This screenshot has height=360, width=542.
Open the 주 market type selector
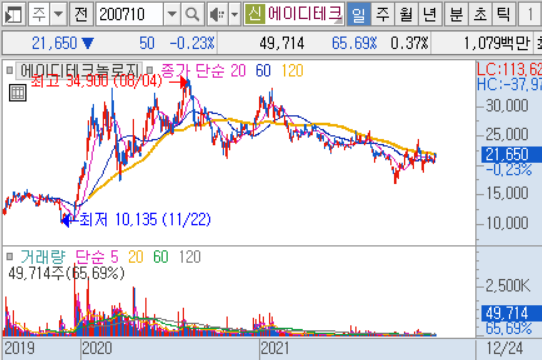tap(39, 14)
